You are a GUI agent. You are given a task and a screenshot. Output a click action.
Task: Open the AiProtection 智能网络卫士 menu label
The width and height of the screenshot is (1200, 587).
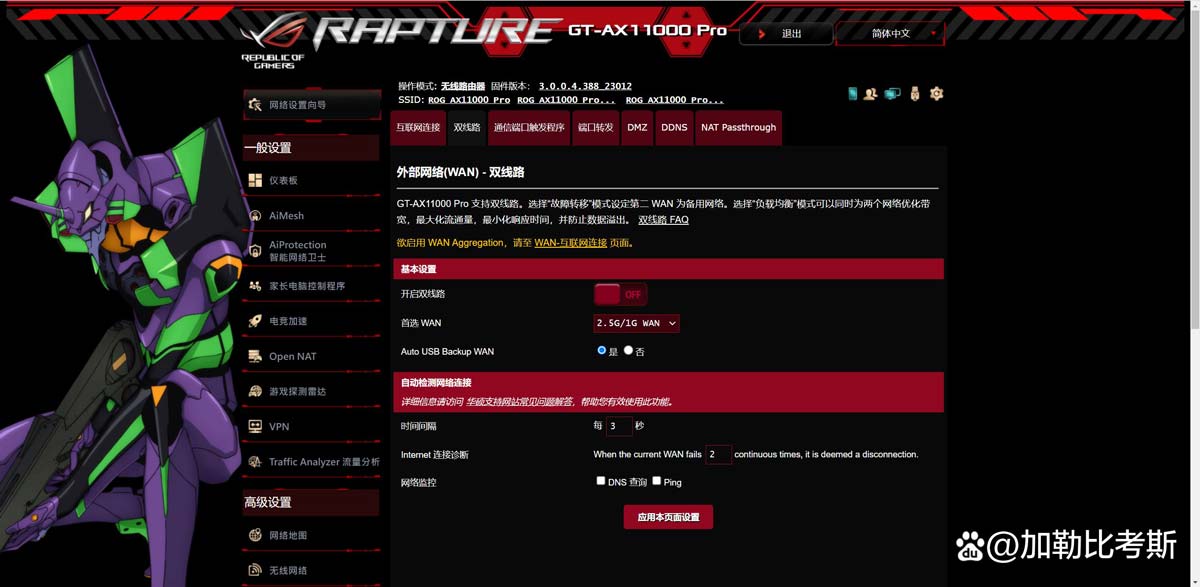coord(298,251)
